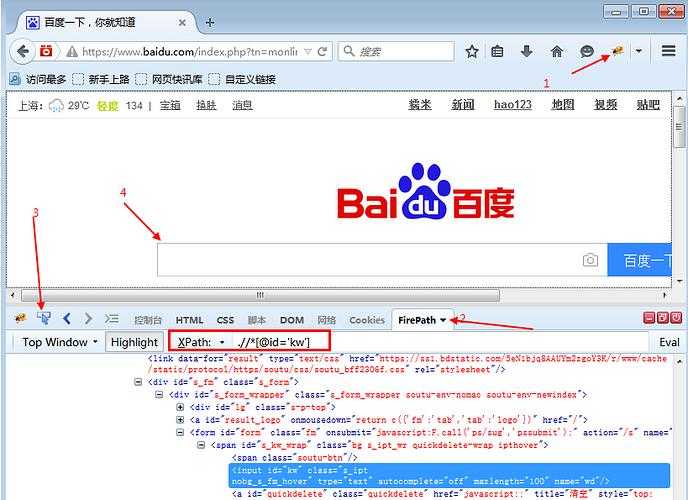
Task: Click Firebug panel back arrow
Action: (x=67, y=319)
